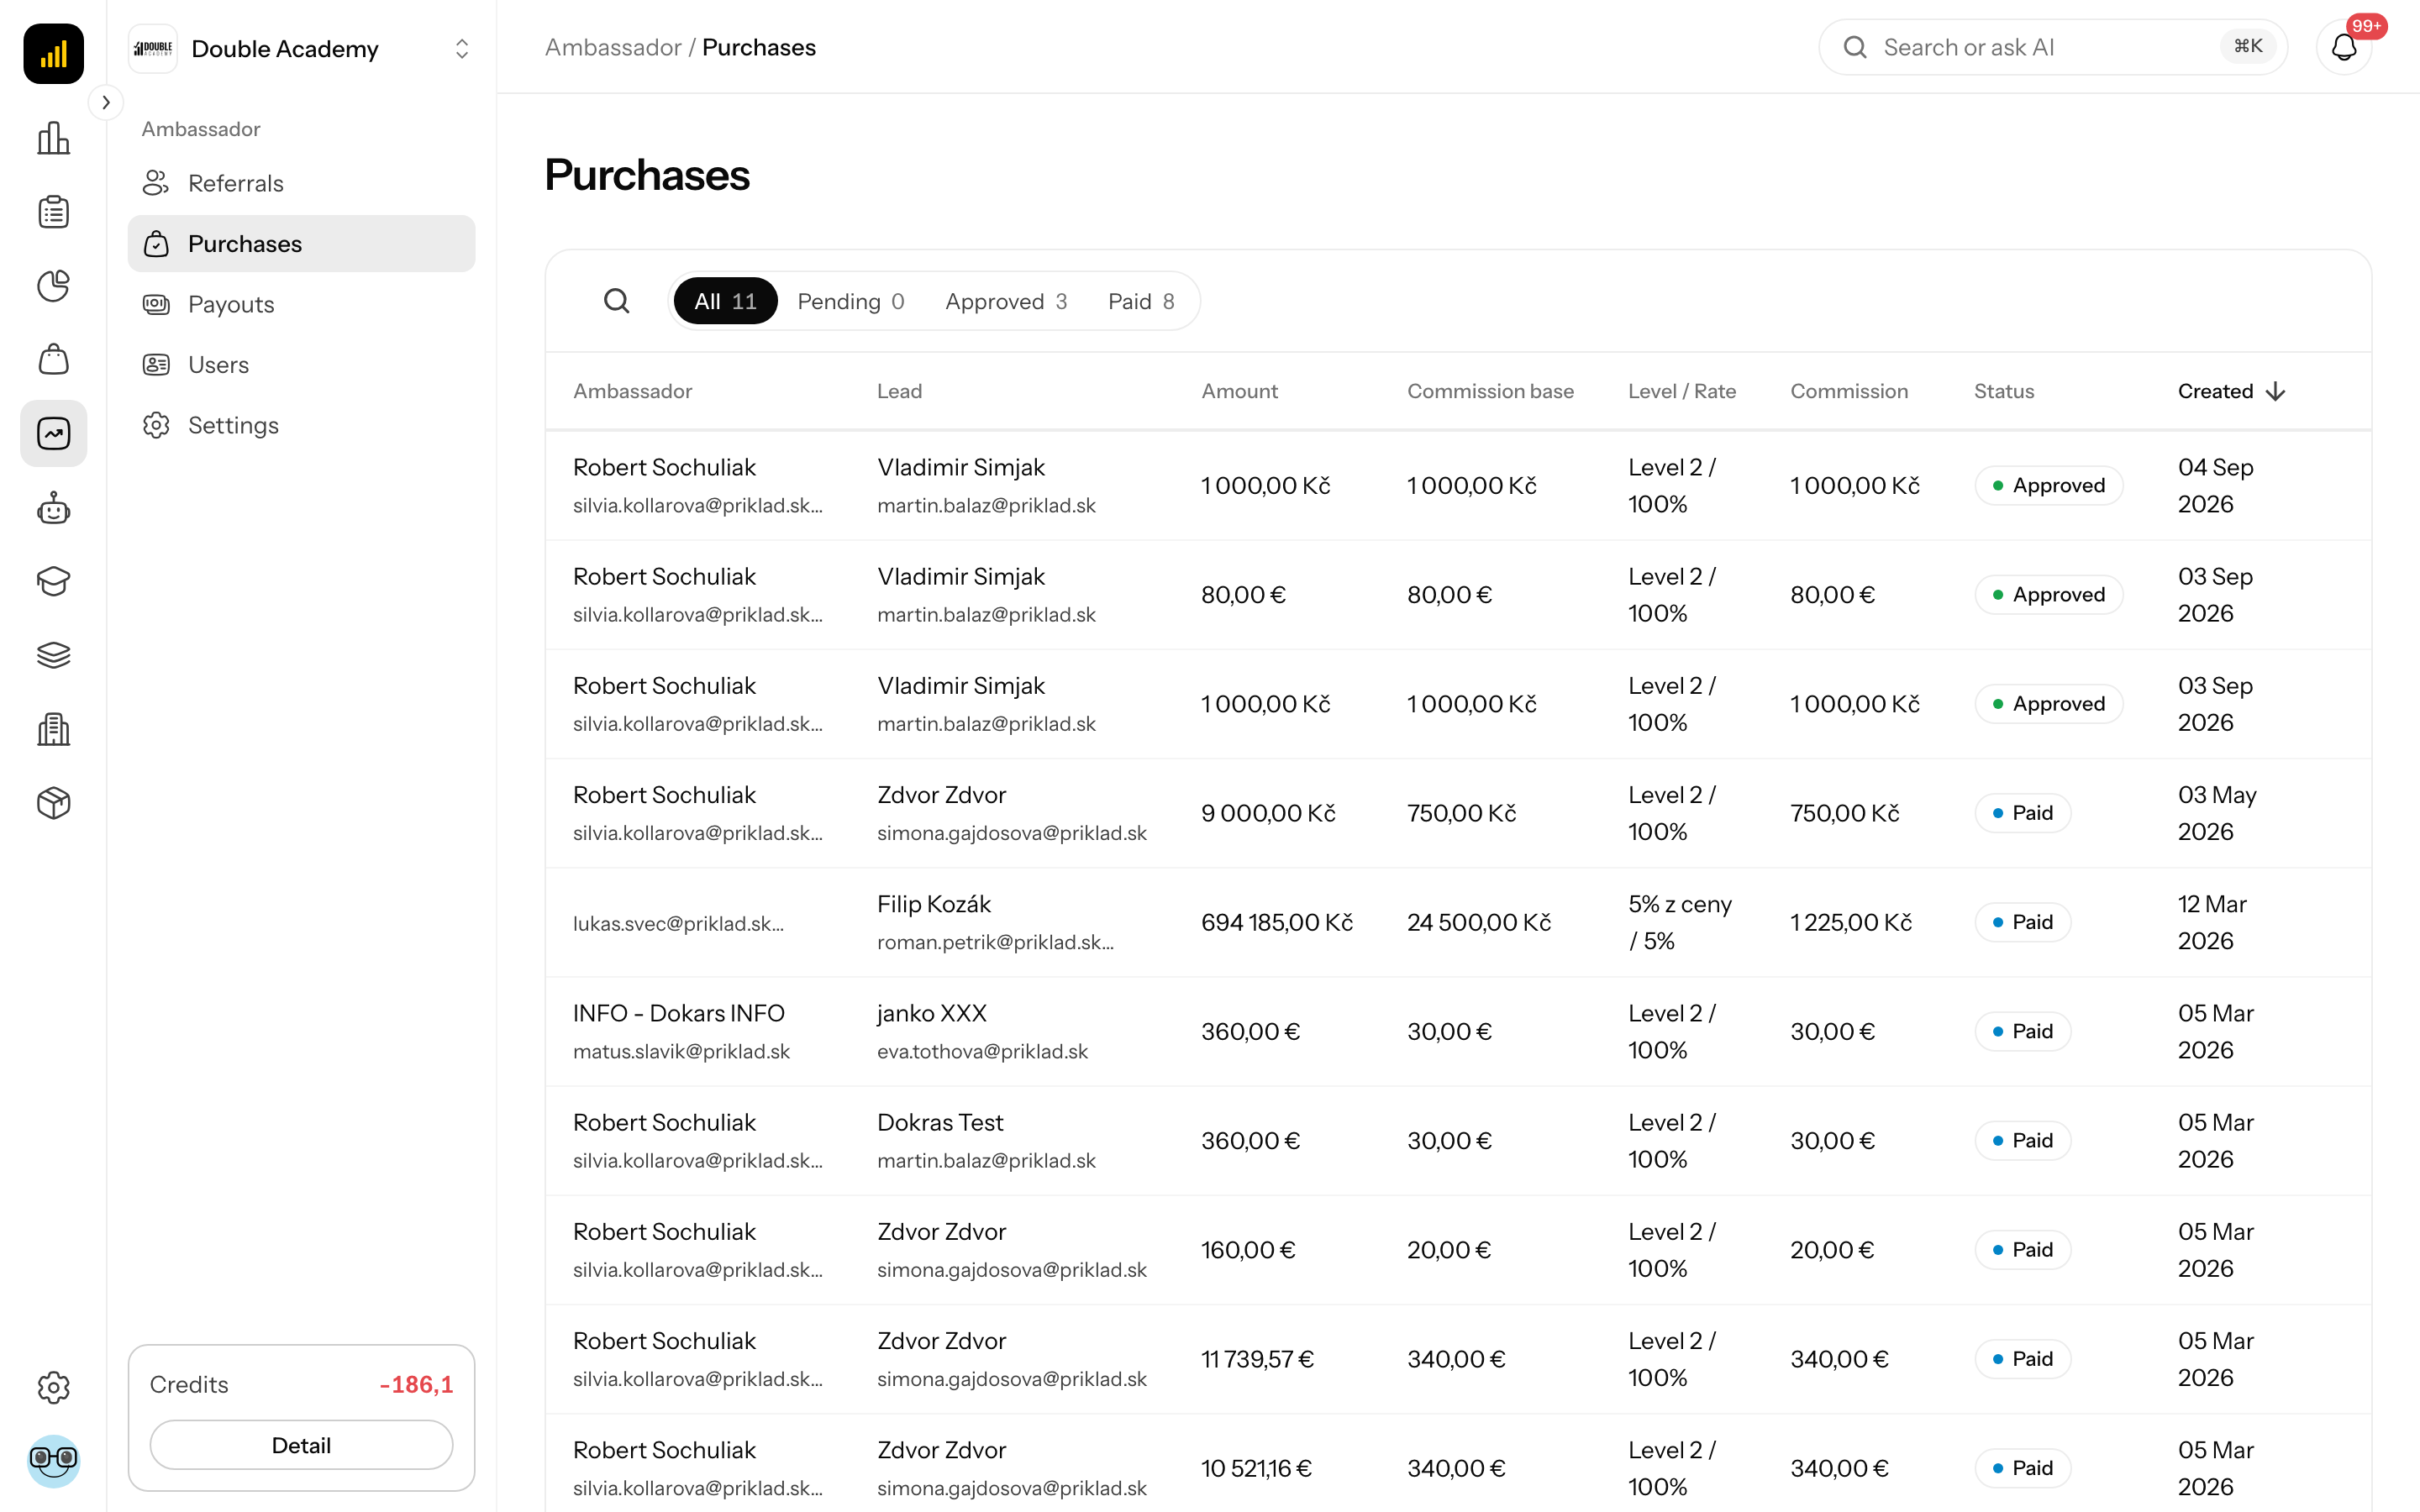This screenshot has height=1512, width=2420.
Task: Select the Pending filter tab
Action: [851, 301]
